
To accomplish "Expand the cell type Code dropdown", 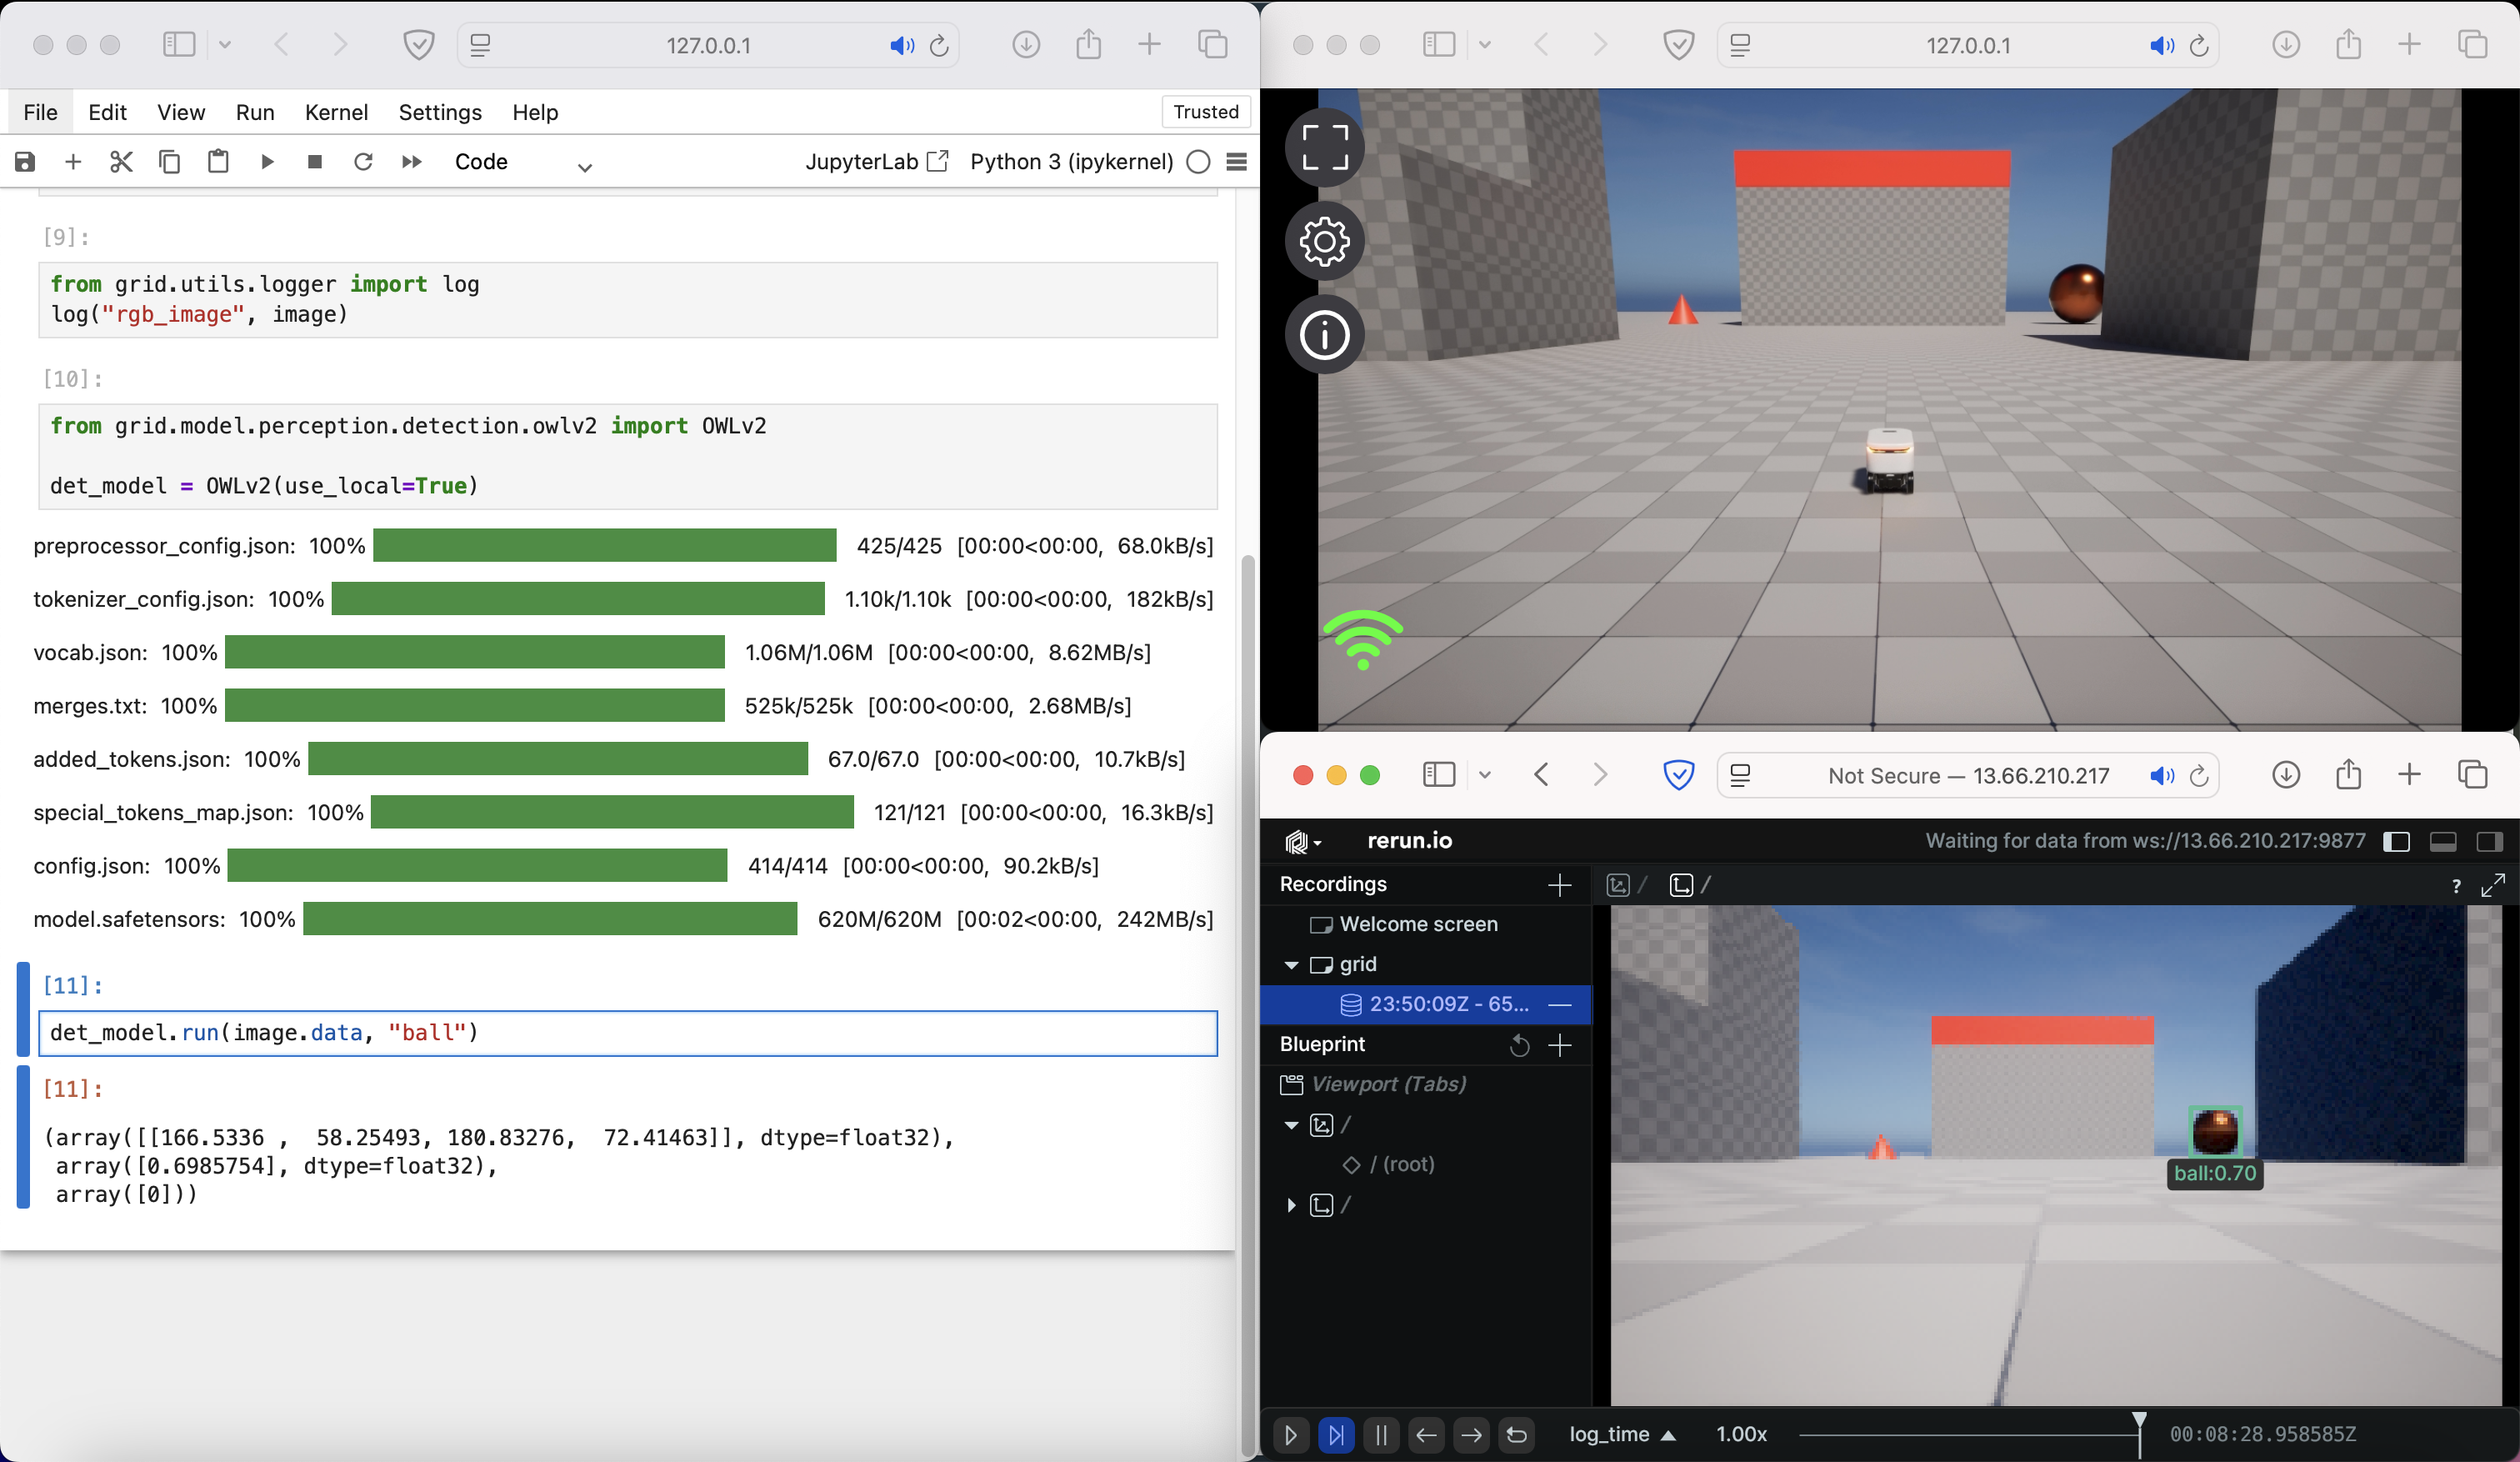I will pyautogui.click(x=585, y=167).
